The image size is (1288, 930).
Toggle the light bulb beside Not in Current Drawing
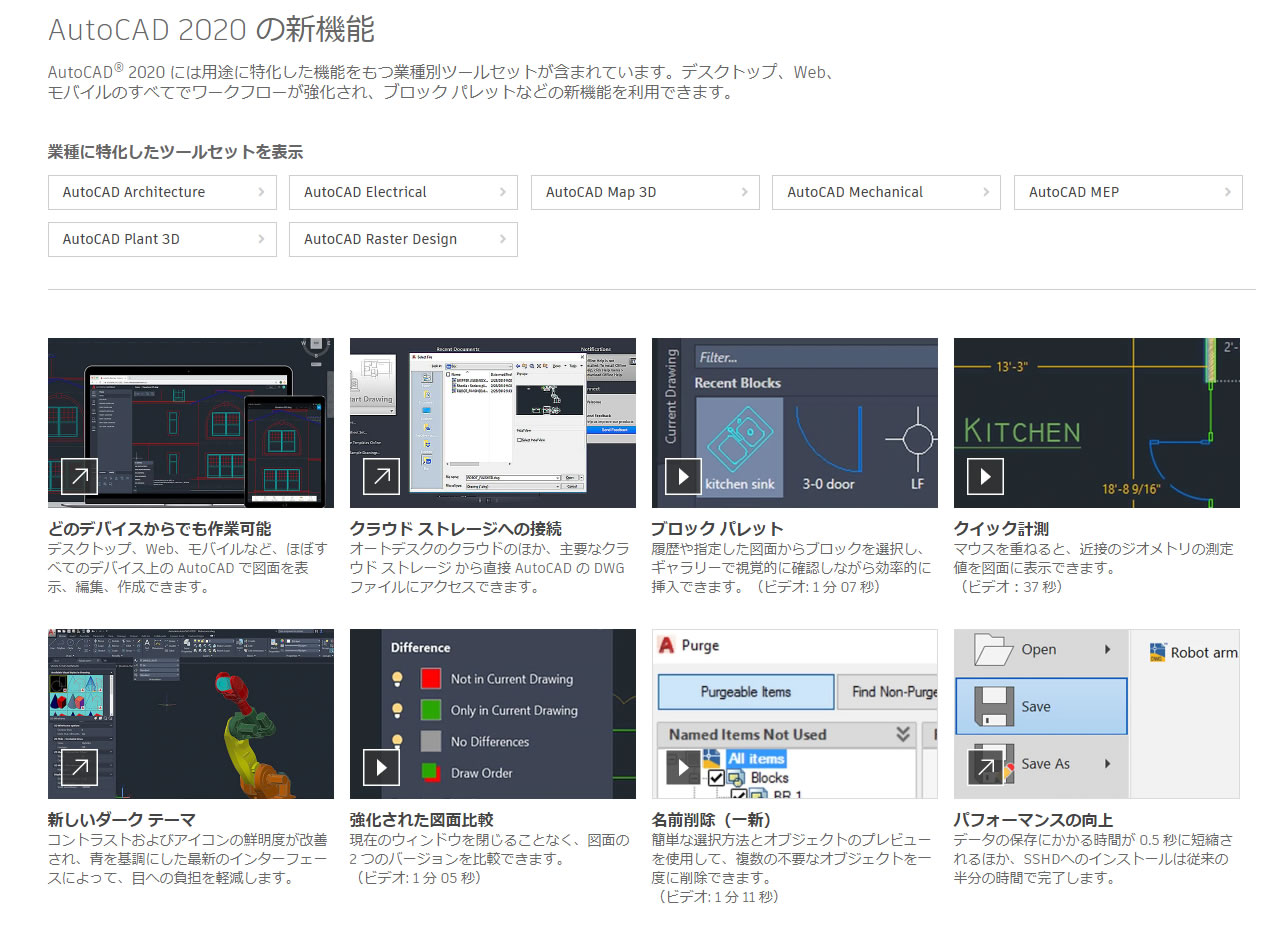tap(397, 679)
